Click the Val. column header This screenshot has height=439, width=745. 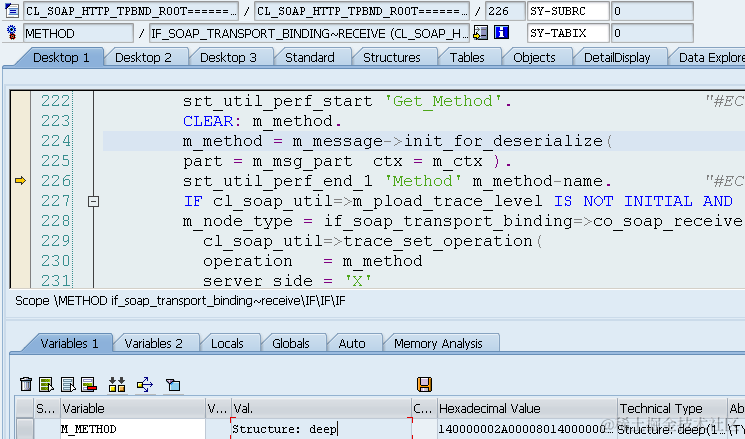pyautogui.click(x=321, y=408)
